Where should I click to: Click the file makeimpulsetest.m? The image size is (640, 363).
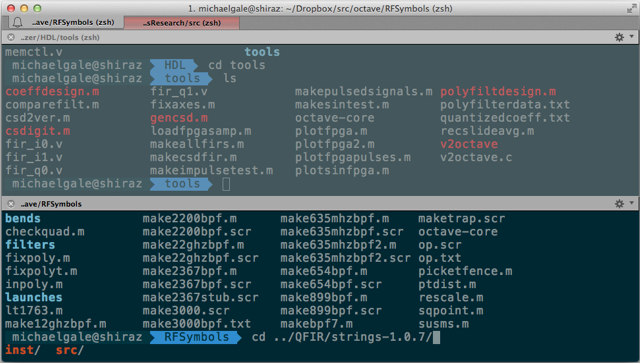(211, 171)
